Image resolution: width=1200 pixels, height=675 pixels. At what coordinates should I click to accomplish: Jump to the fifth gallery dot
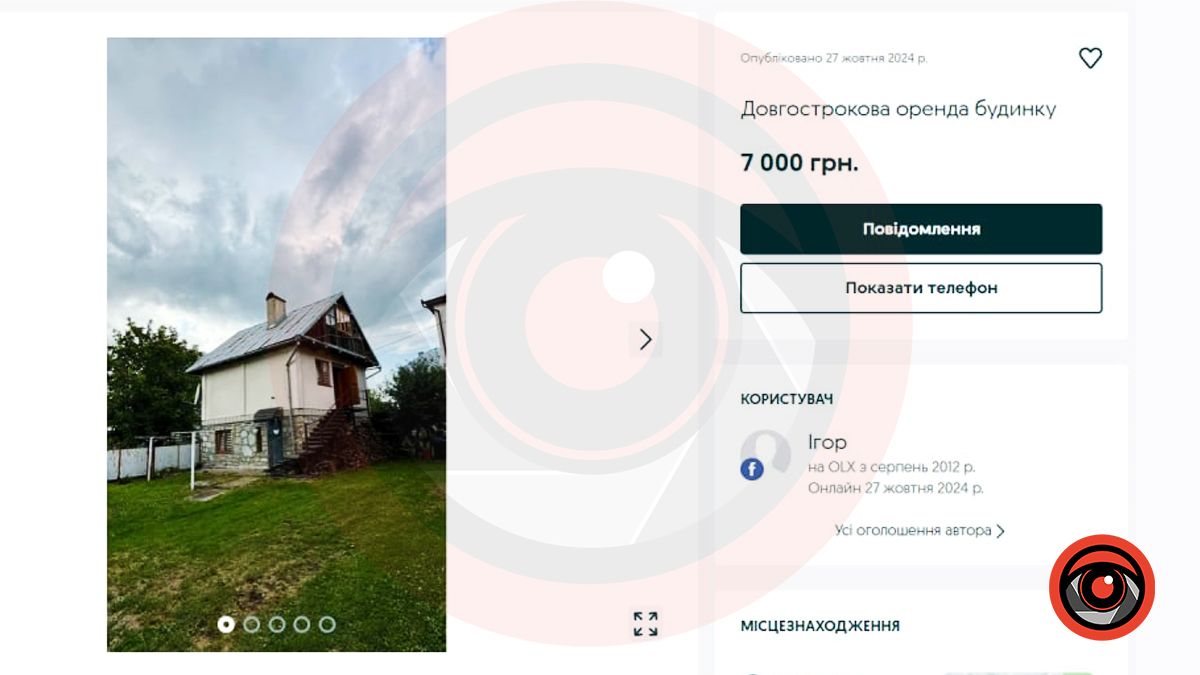point(327,624)
